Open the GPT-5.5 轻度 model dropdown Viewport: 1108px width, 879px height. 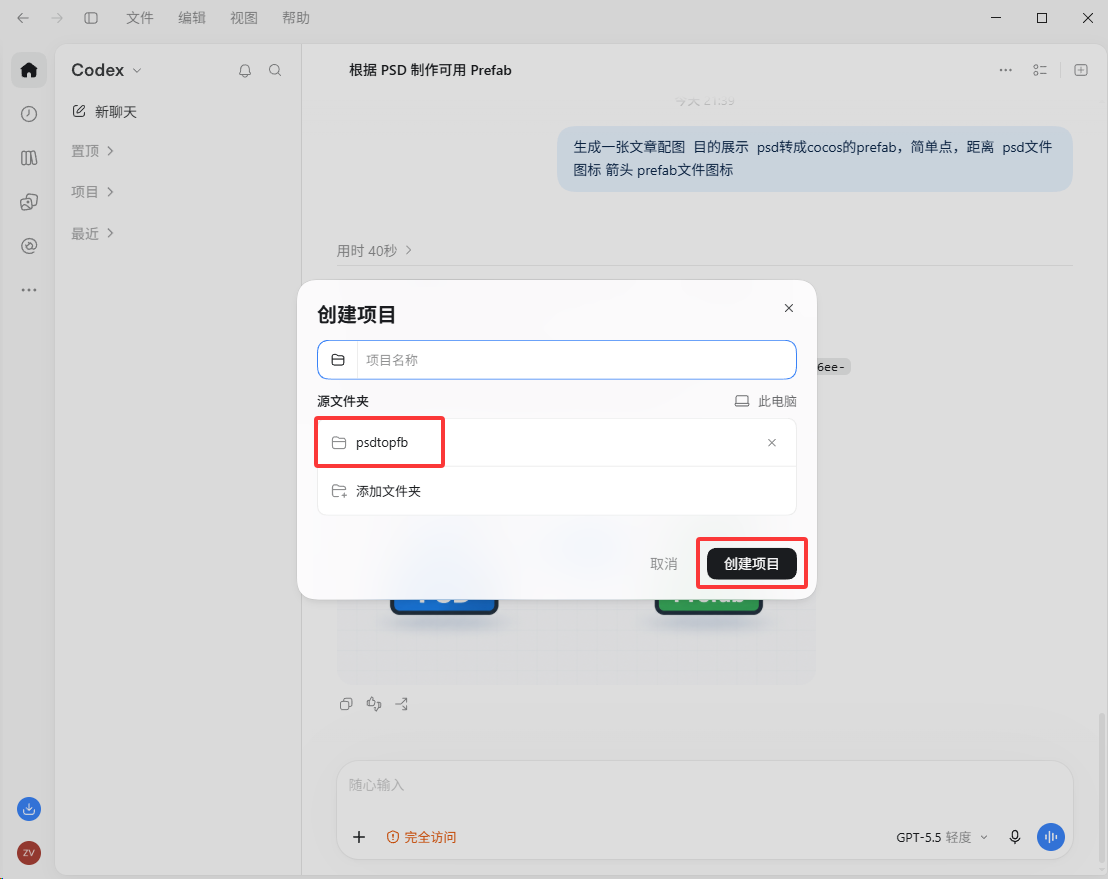942,837
